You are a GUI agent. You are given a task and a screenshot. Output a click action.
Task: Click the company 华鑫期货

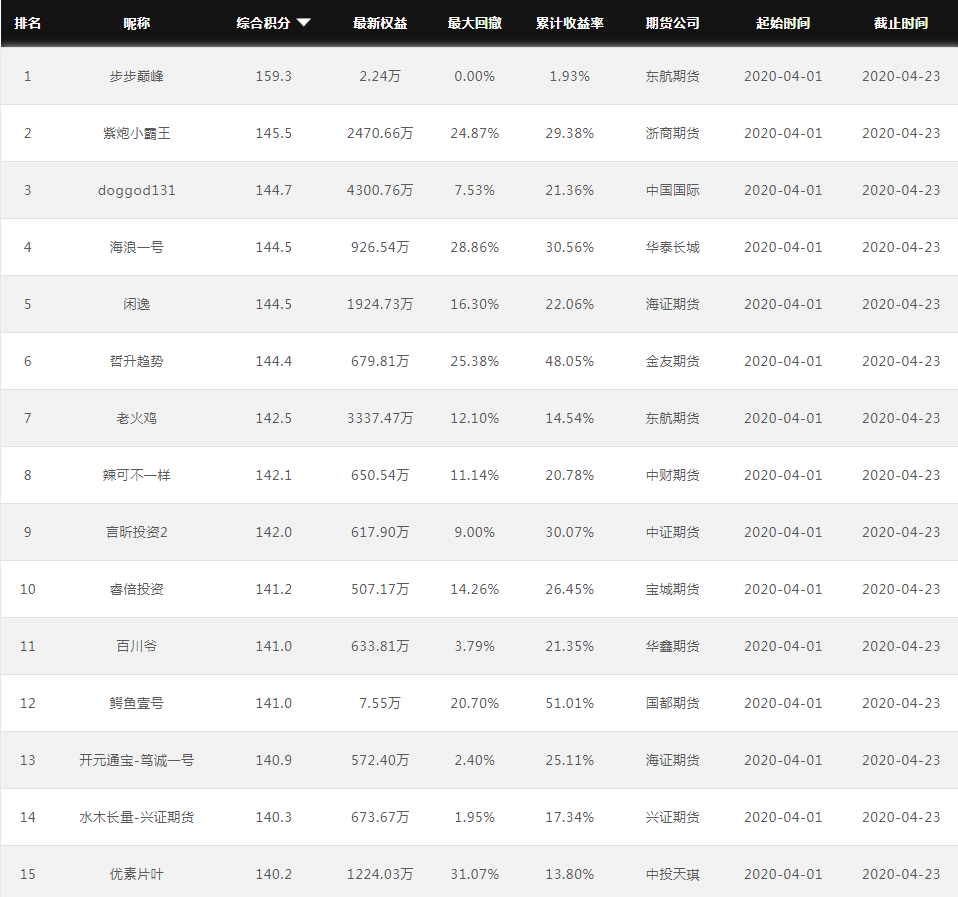[x=673, y=646]
